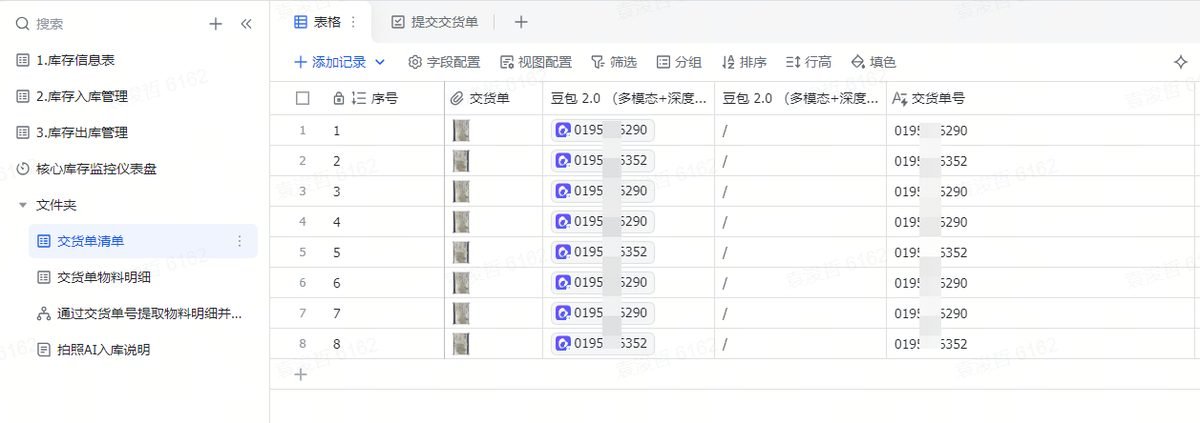Image resolution: width=1200 pixels, height=423 pixels.
Task: Click the AI result tag in row 7
Action: tap(602, 313)
